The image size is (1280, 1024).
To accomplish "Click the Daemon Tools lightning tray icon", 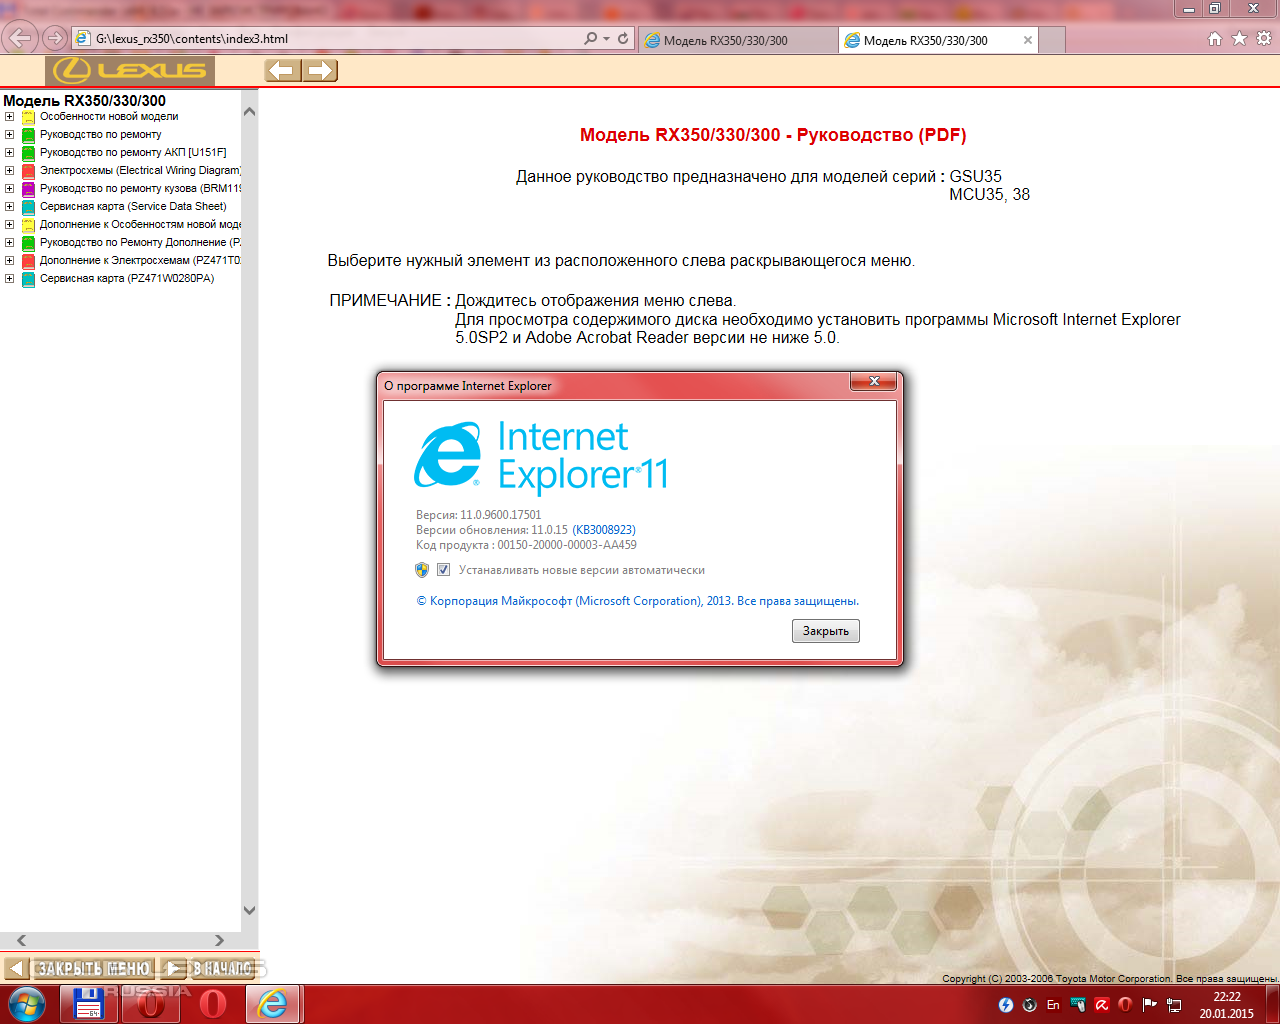I will pos(1006,1004).
